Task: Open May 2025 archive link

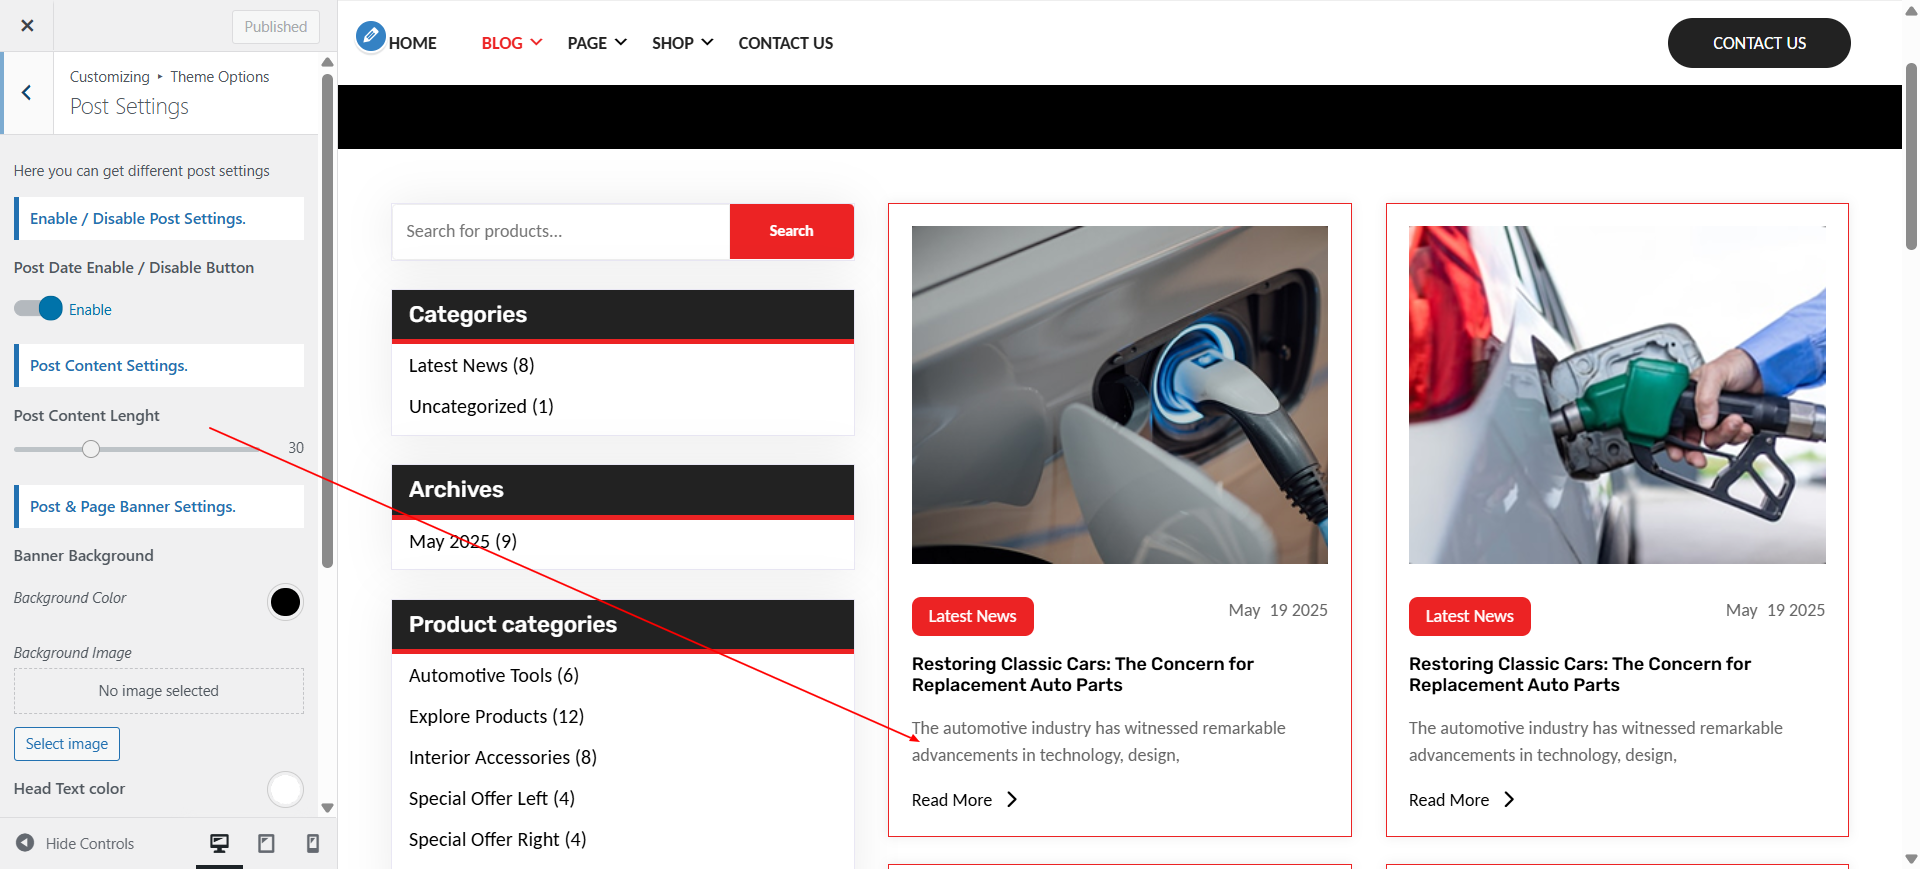Action: pyautogui.click(x=463, y=541)
